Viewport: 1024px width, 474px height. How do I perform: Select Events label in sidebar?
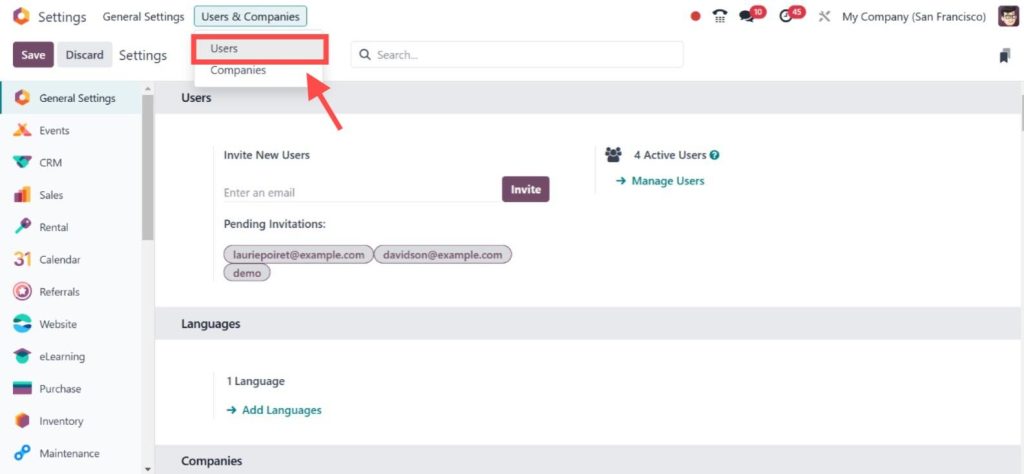coord(54,131)
